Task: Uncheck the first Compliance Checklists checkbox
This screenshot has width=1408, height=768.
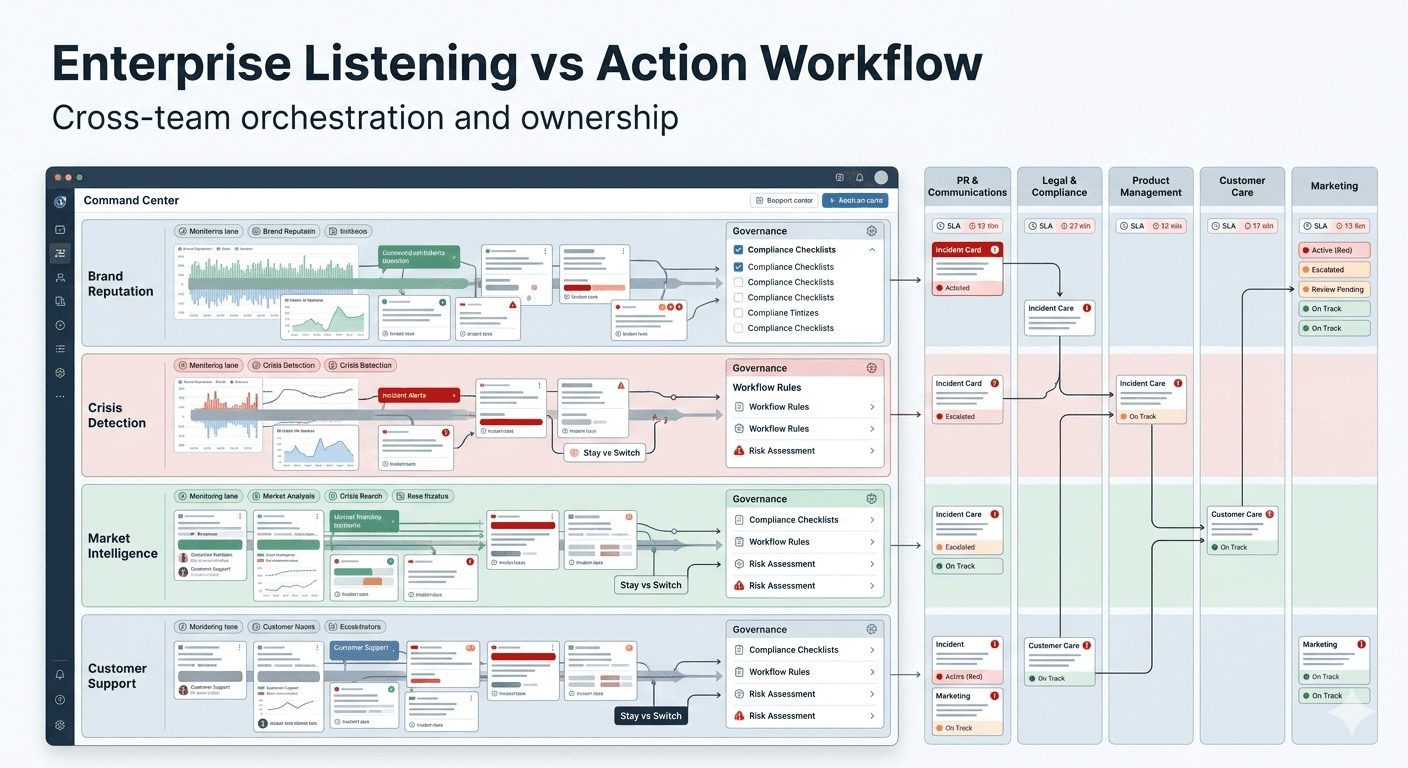Action: click(x=738, y=249)
